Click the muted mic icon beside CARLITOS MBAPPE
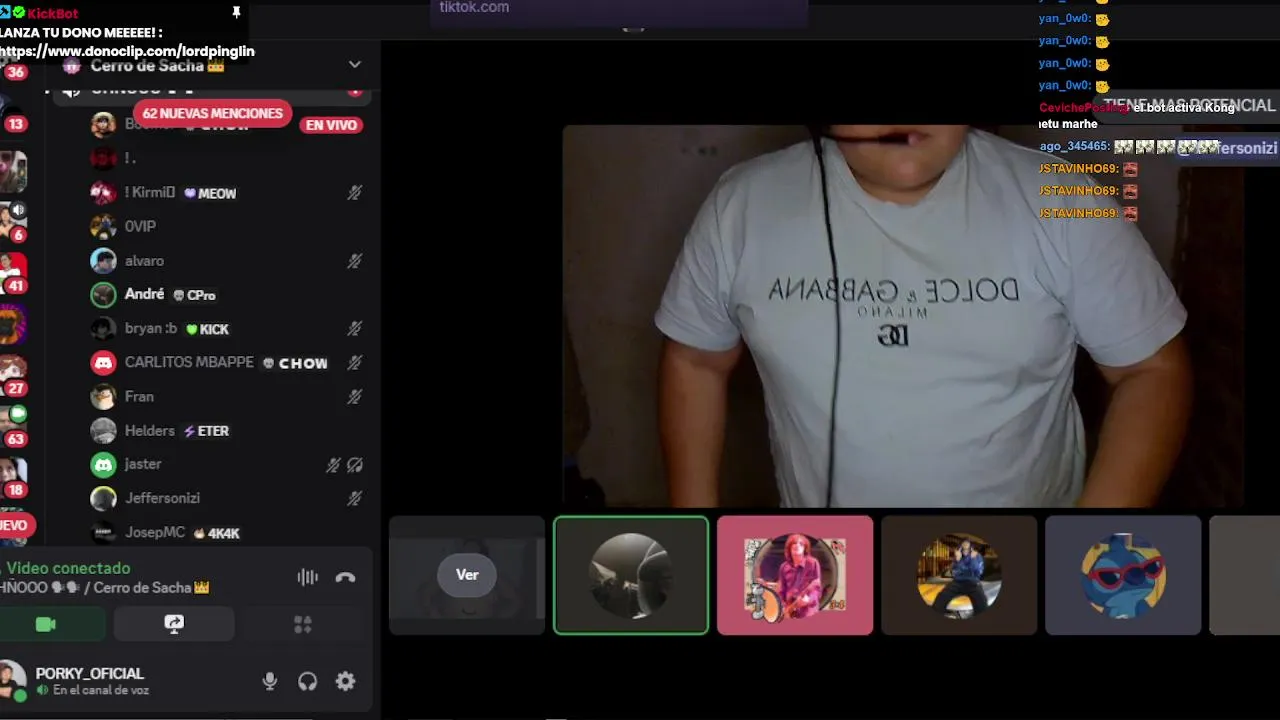This screenshot has height=720, width=1280. click(x=354, y=362)
